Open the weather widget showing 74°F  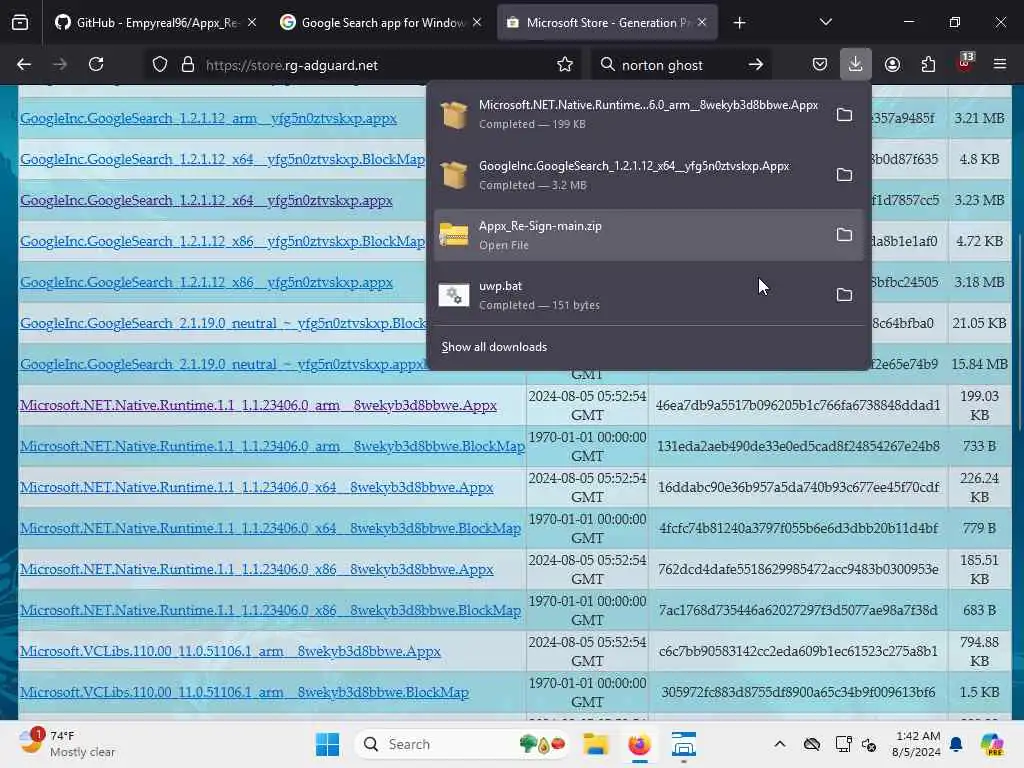[x=65, y=744]
